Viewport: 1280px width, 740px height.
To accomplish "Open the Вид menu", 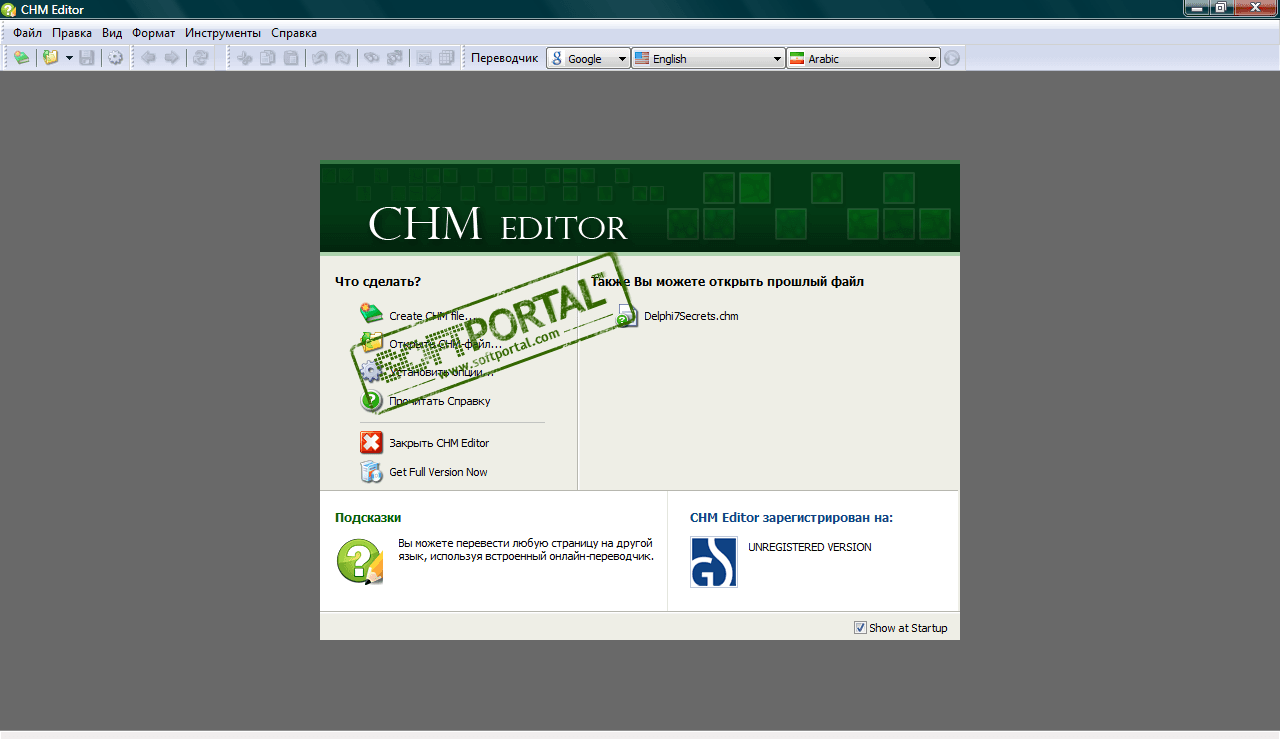I will pyautogui.click(x=112, y=33).
